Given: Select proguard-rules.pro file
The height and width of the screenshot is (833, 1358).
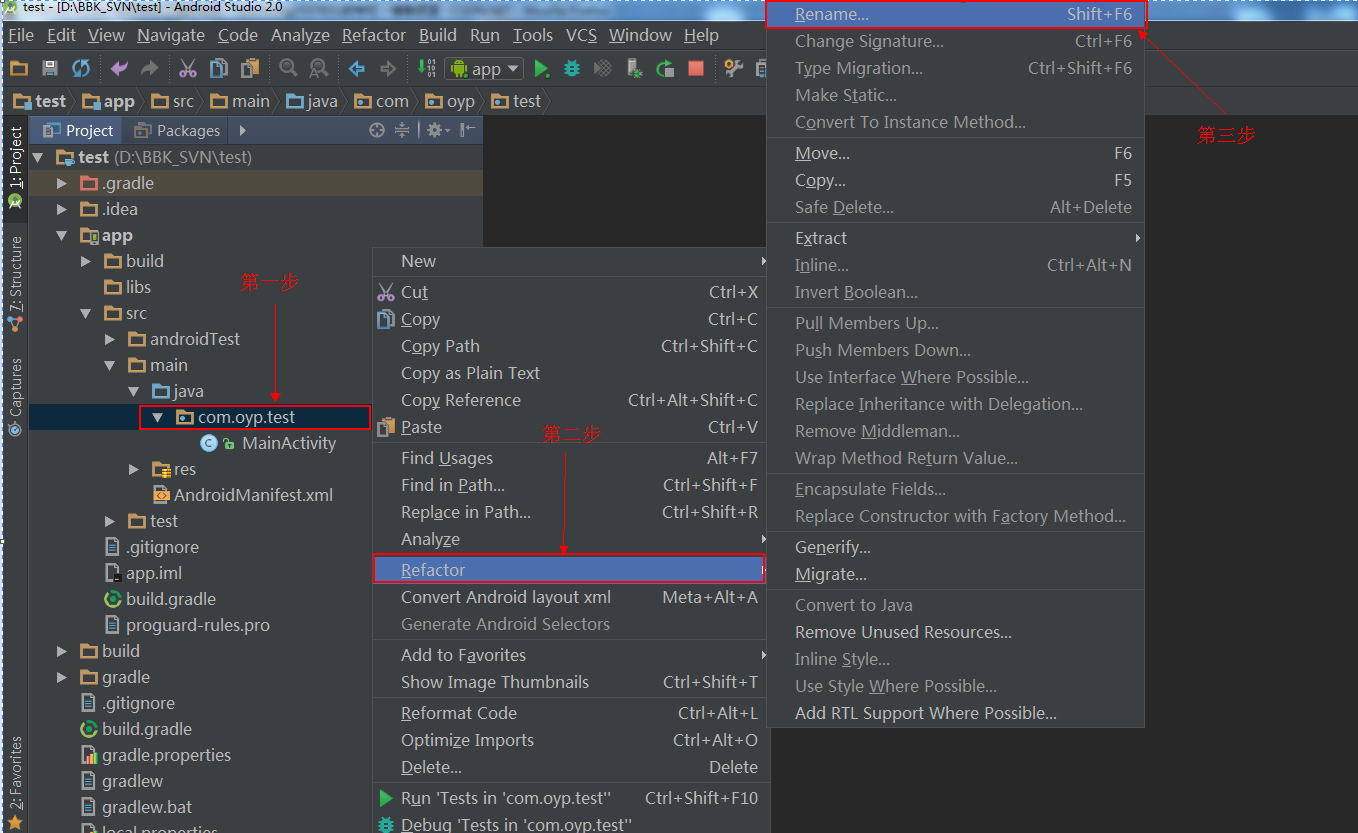Looking at the screenshot, I should pos(186,625).
